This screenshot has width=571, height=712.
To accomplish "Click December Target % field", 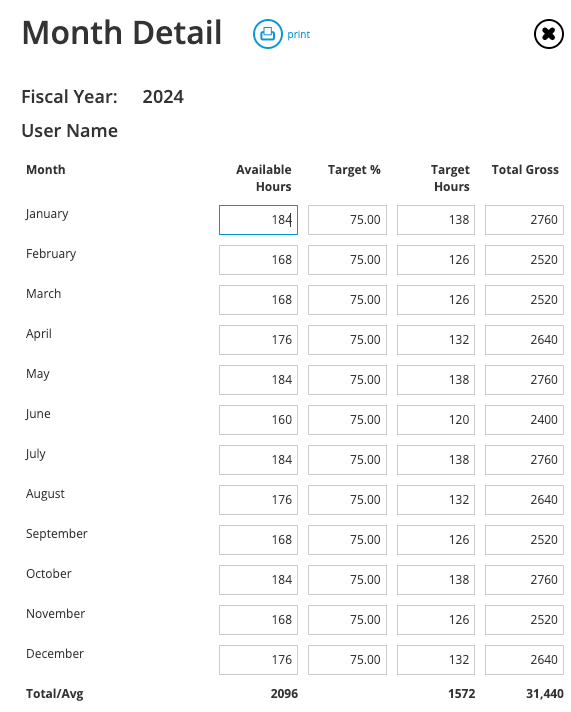I will point(348,659).
